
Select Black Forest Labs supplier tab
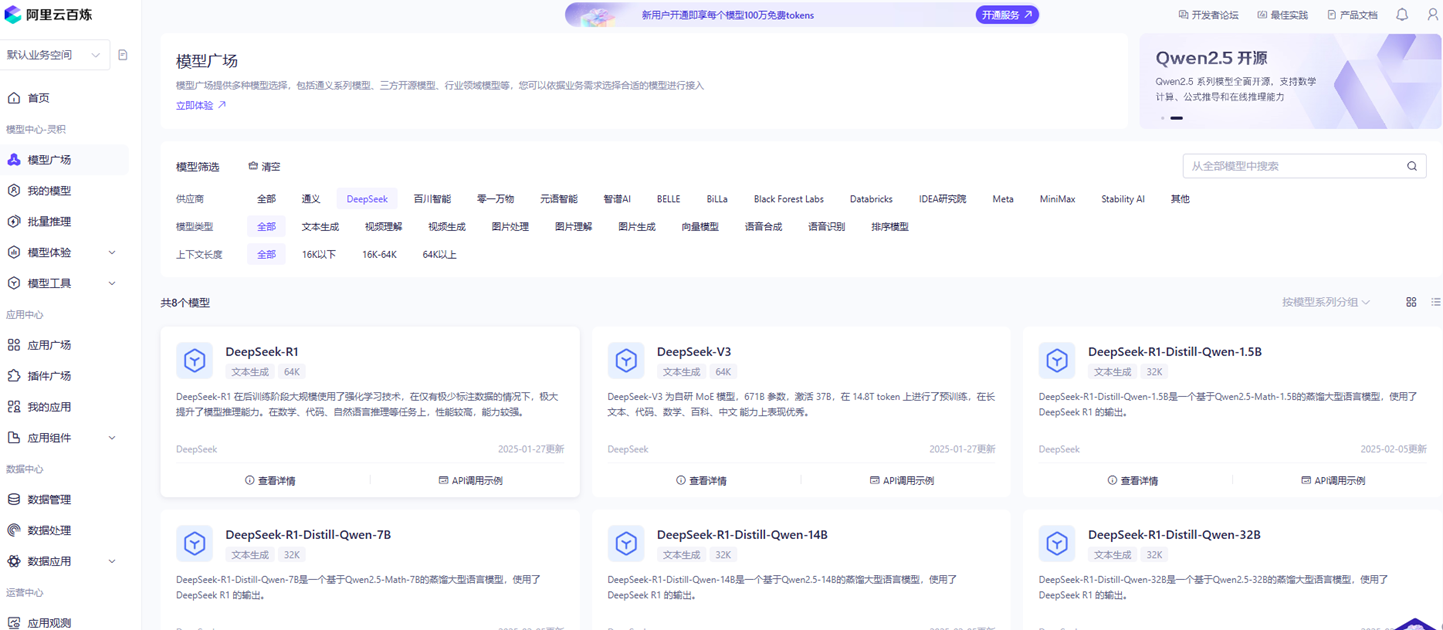coord(788,199)
